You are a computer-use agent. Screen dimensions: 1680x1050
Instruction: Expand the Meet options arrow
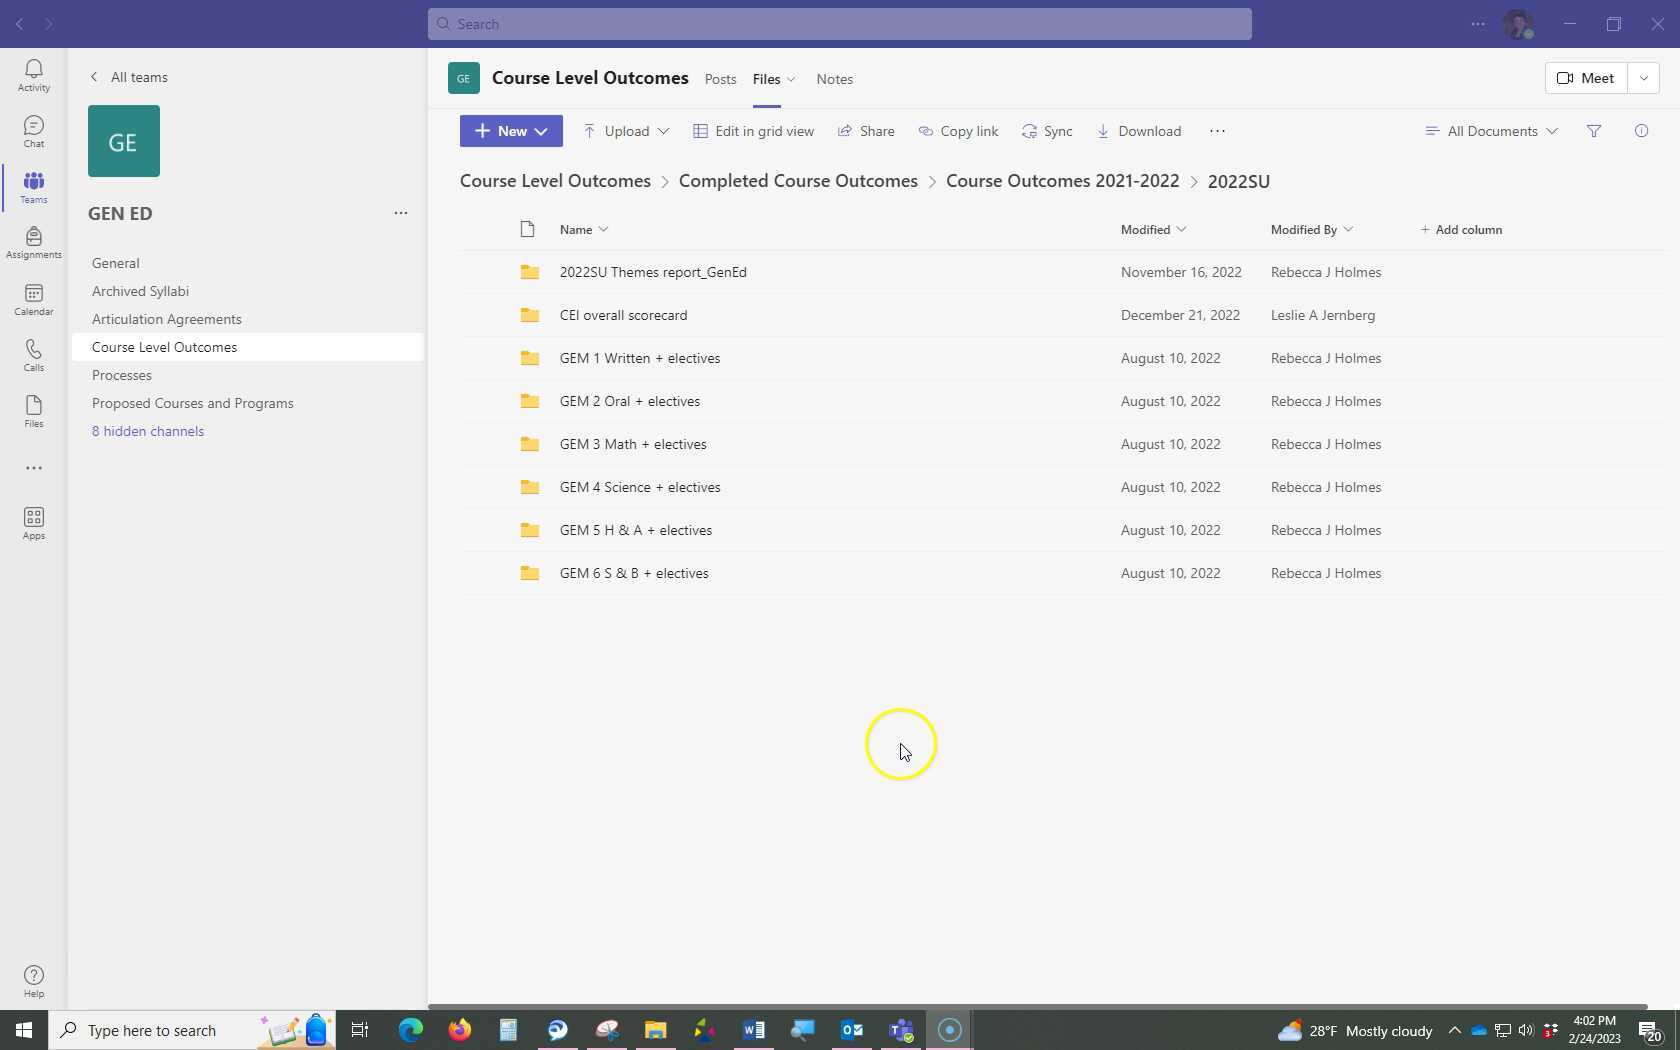pyautogui.click(x=1643, y=78)
